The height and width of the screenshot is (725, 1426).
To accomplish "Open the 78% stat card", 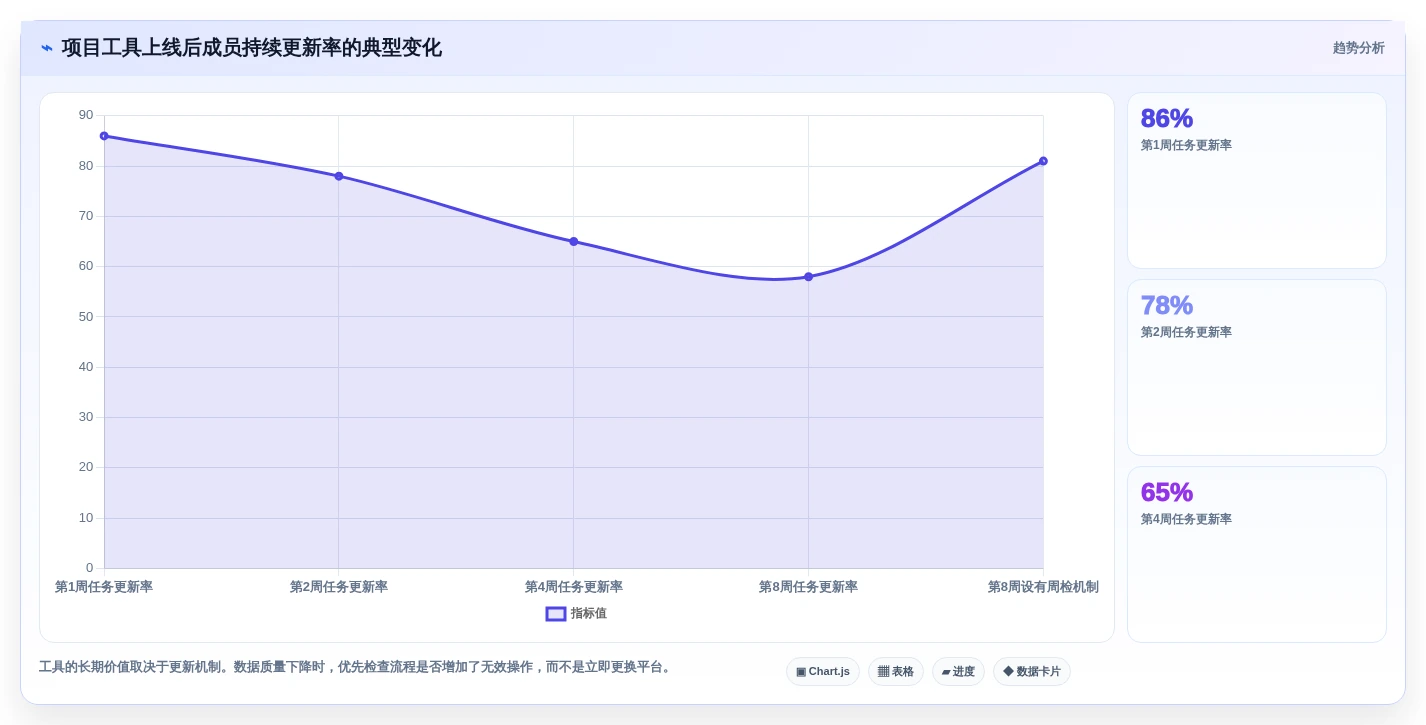I will coord(1257,368).
